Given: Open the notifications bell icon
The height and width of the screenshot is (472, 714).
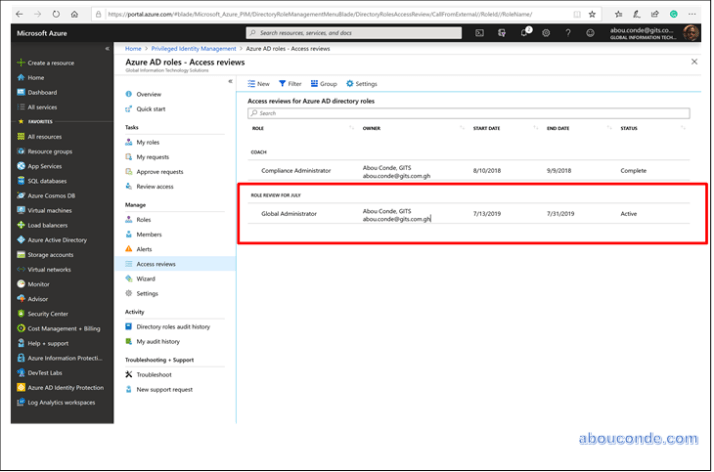Looking at the screenshot, I should [x=524, y=33].
